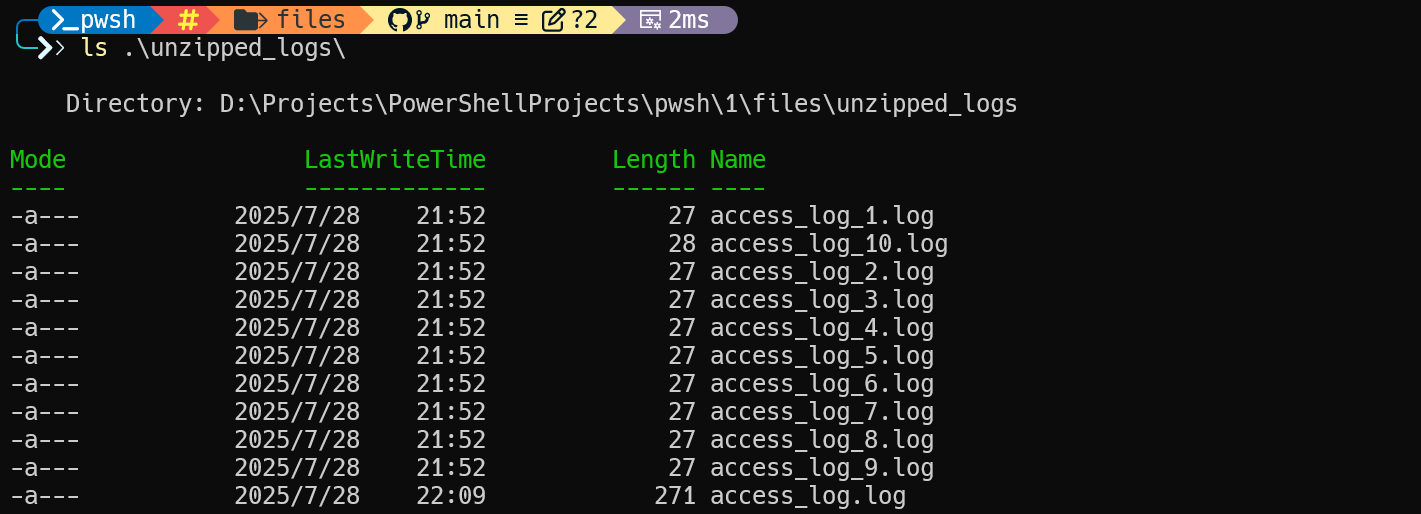Image resolution: width=1421 pixels, height=514 pixels.
Task: Click the folder icon in files segment
Action: [249, 20]
